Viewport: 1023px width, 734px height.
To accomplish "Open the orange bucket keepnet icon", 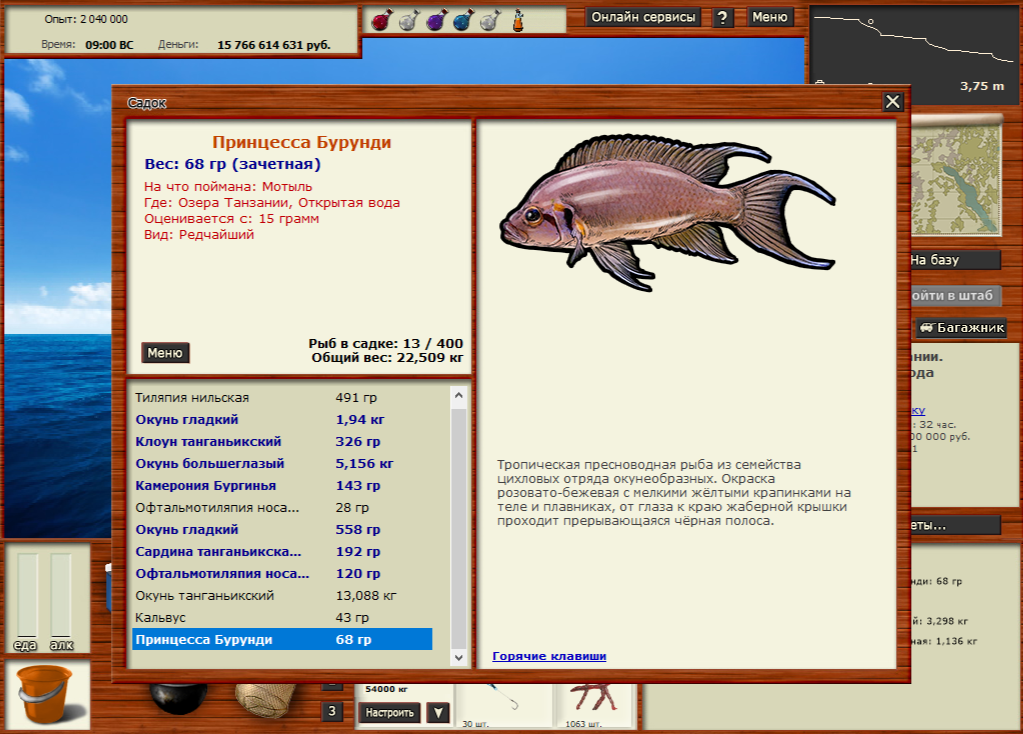I will (x=47, y=694).
